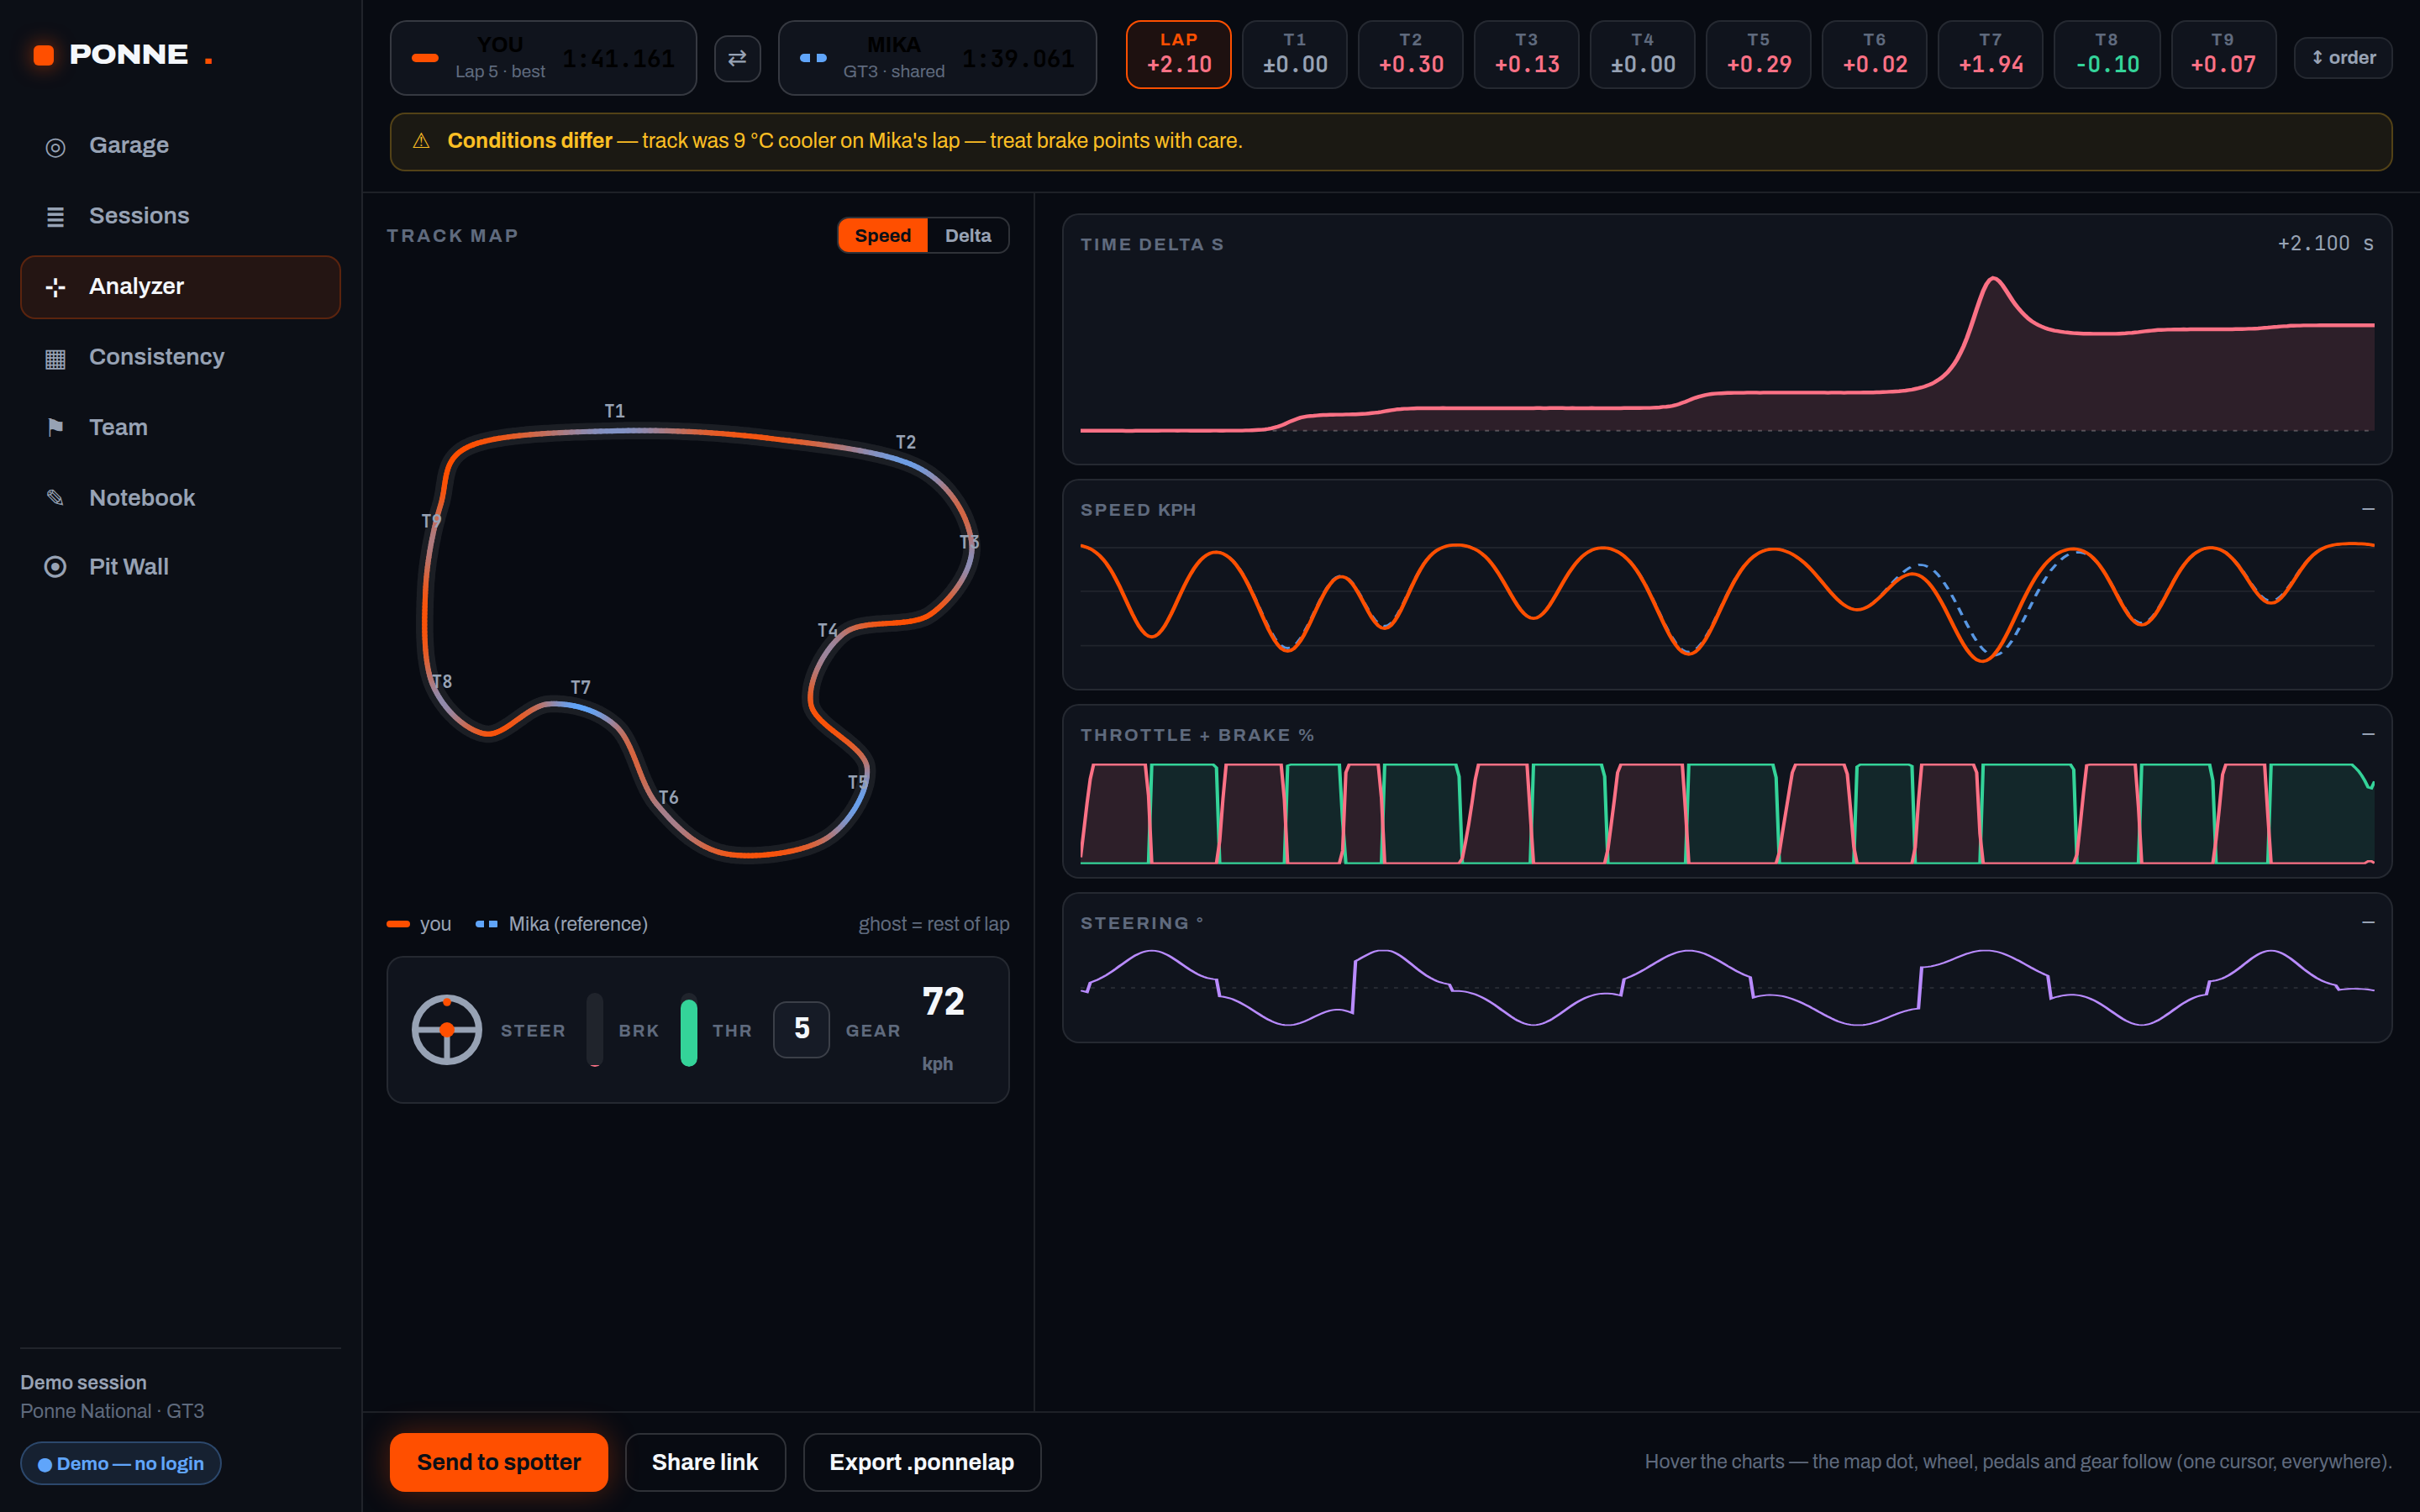2420x1512 pixels.
Task: Click the T1 corner label on map
Action: click(x=614, y=411)
